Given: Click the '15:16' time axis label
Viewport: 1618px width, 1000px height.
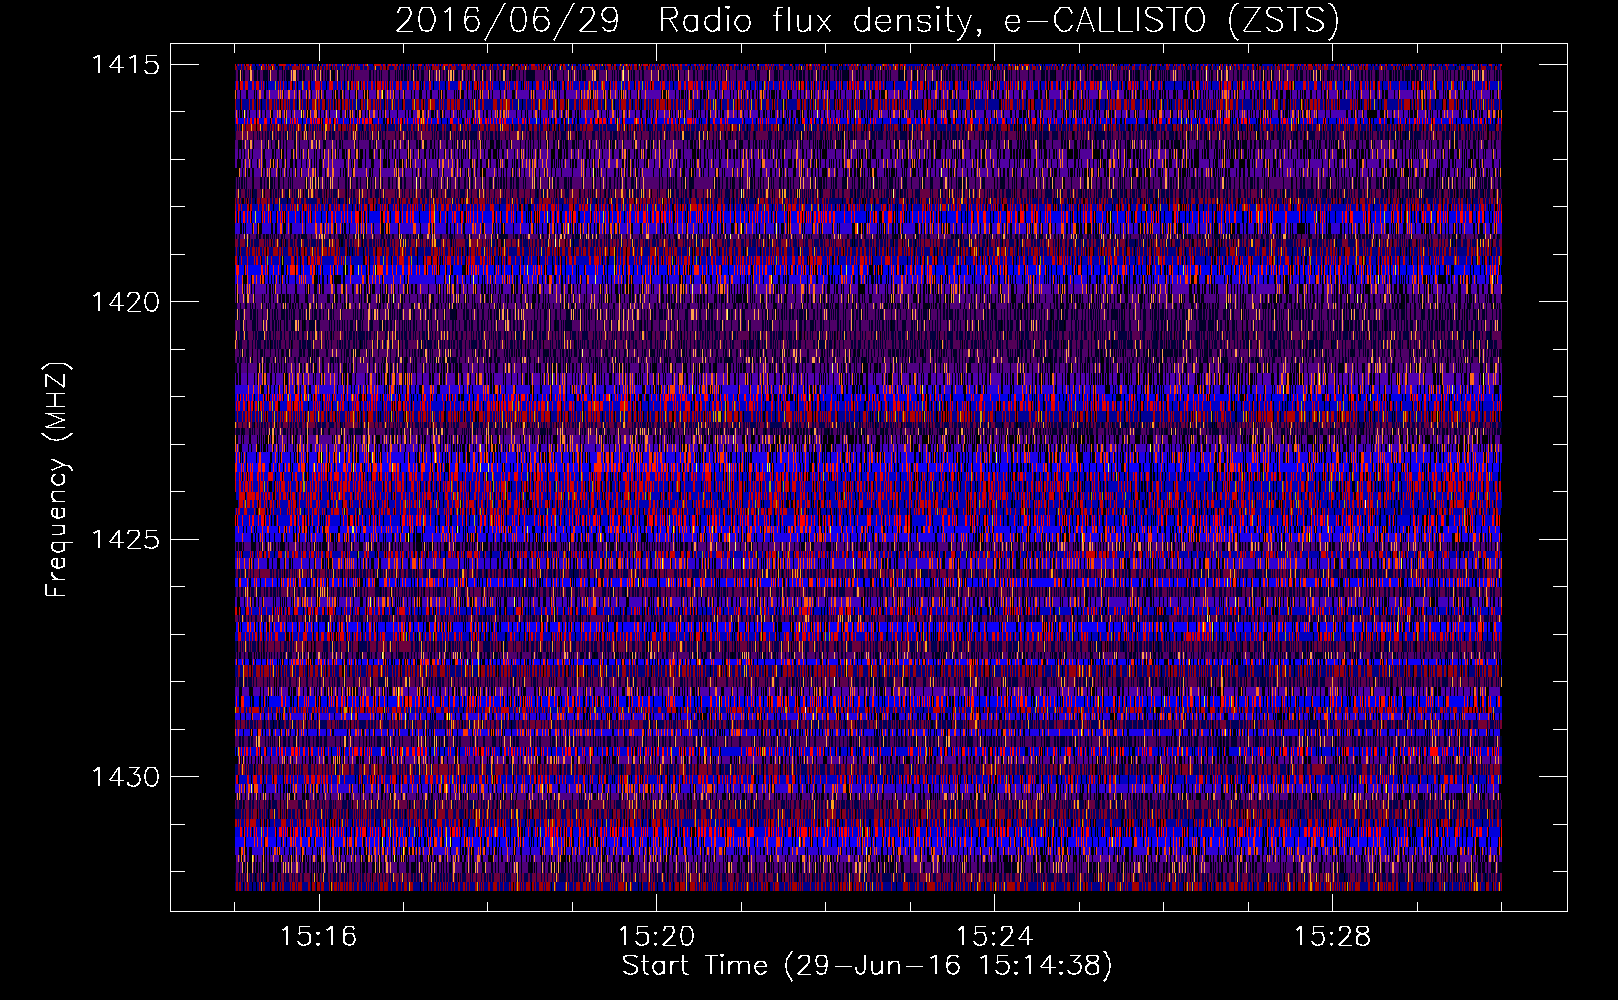Looking at the screenshot, I should pos(318,937).
